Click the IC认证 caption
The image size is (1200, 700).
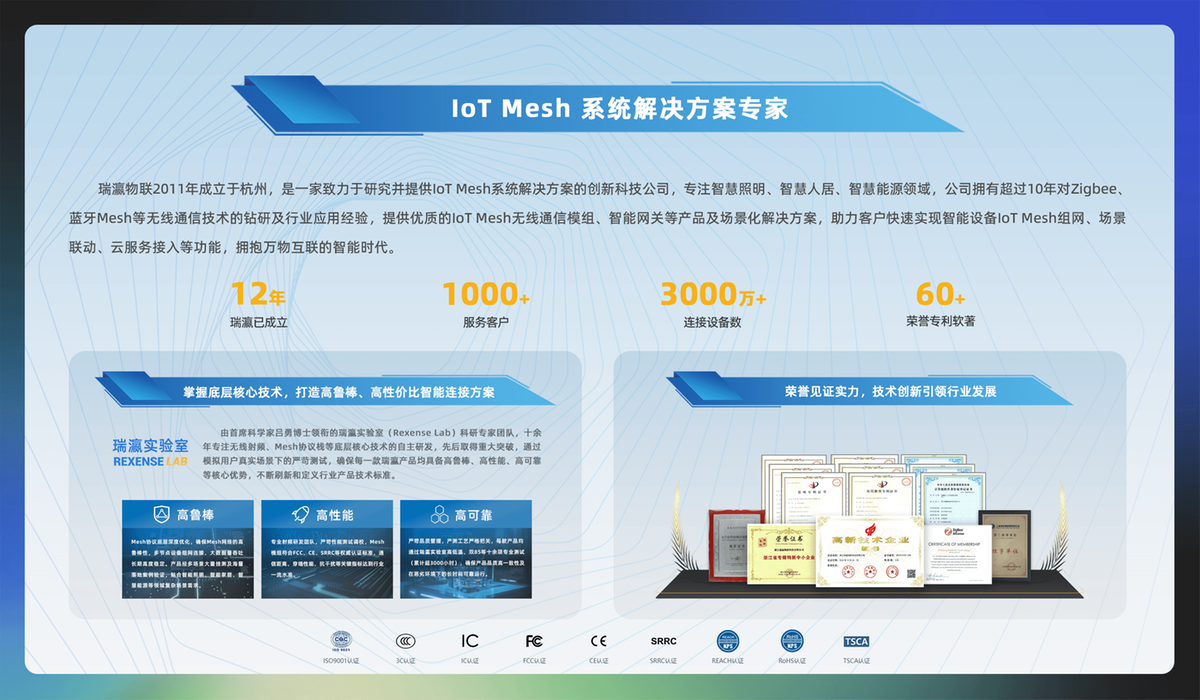(470, 660)
